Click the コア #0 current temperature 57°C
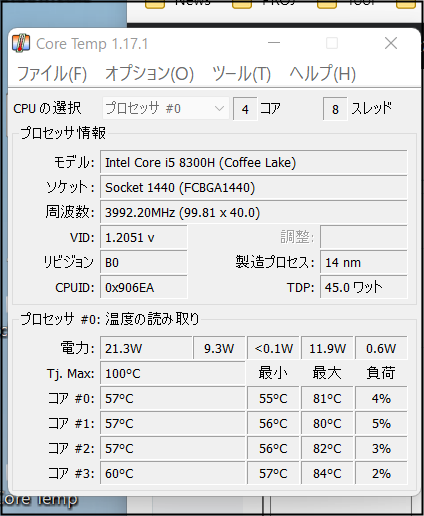Viewport: 424px width, 516px height. pyautogui.click(x=173, y=398)
